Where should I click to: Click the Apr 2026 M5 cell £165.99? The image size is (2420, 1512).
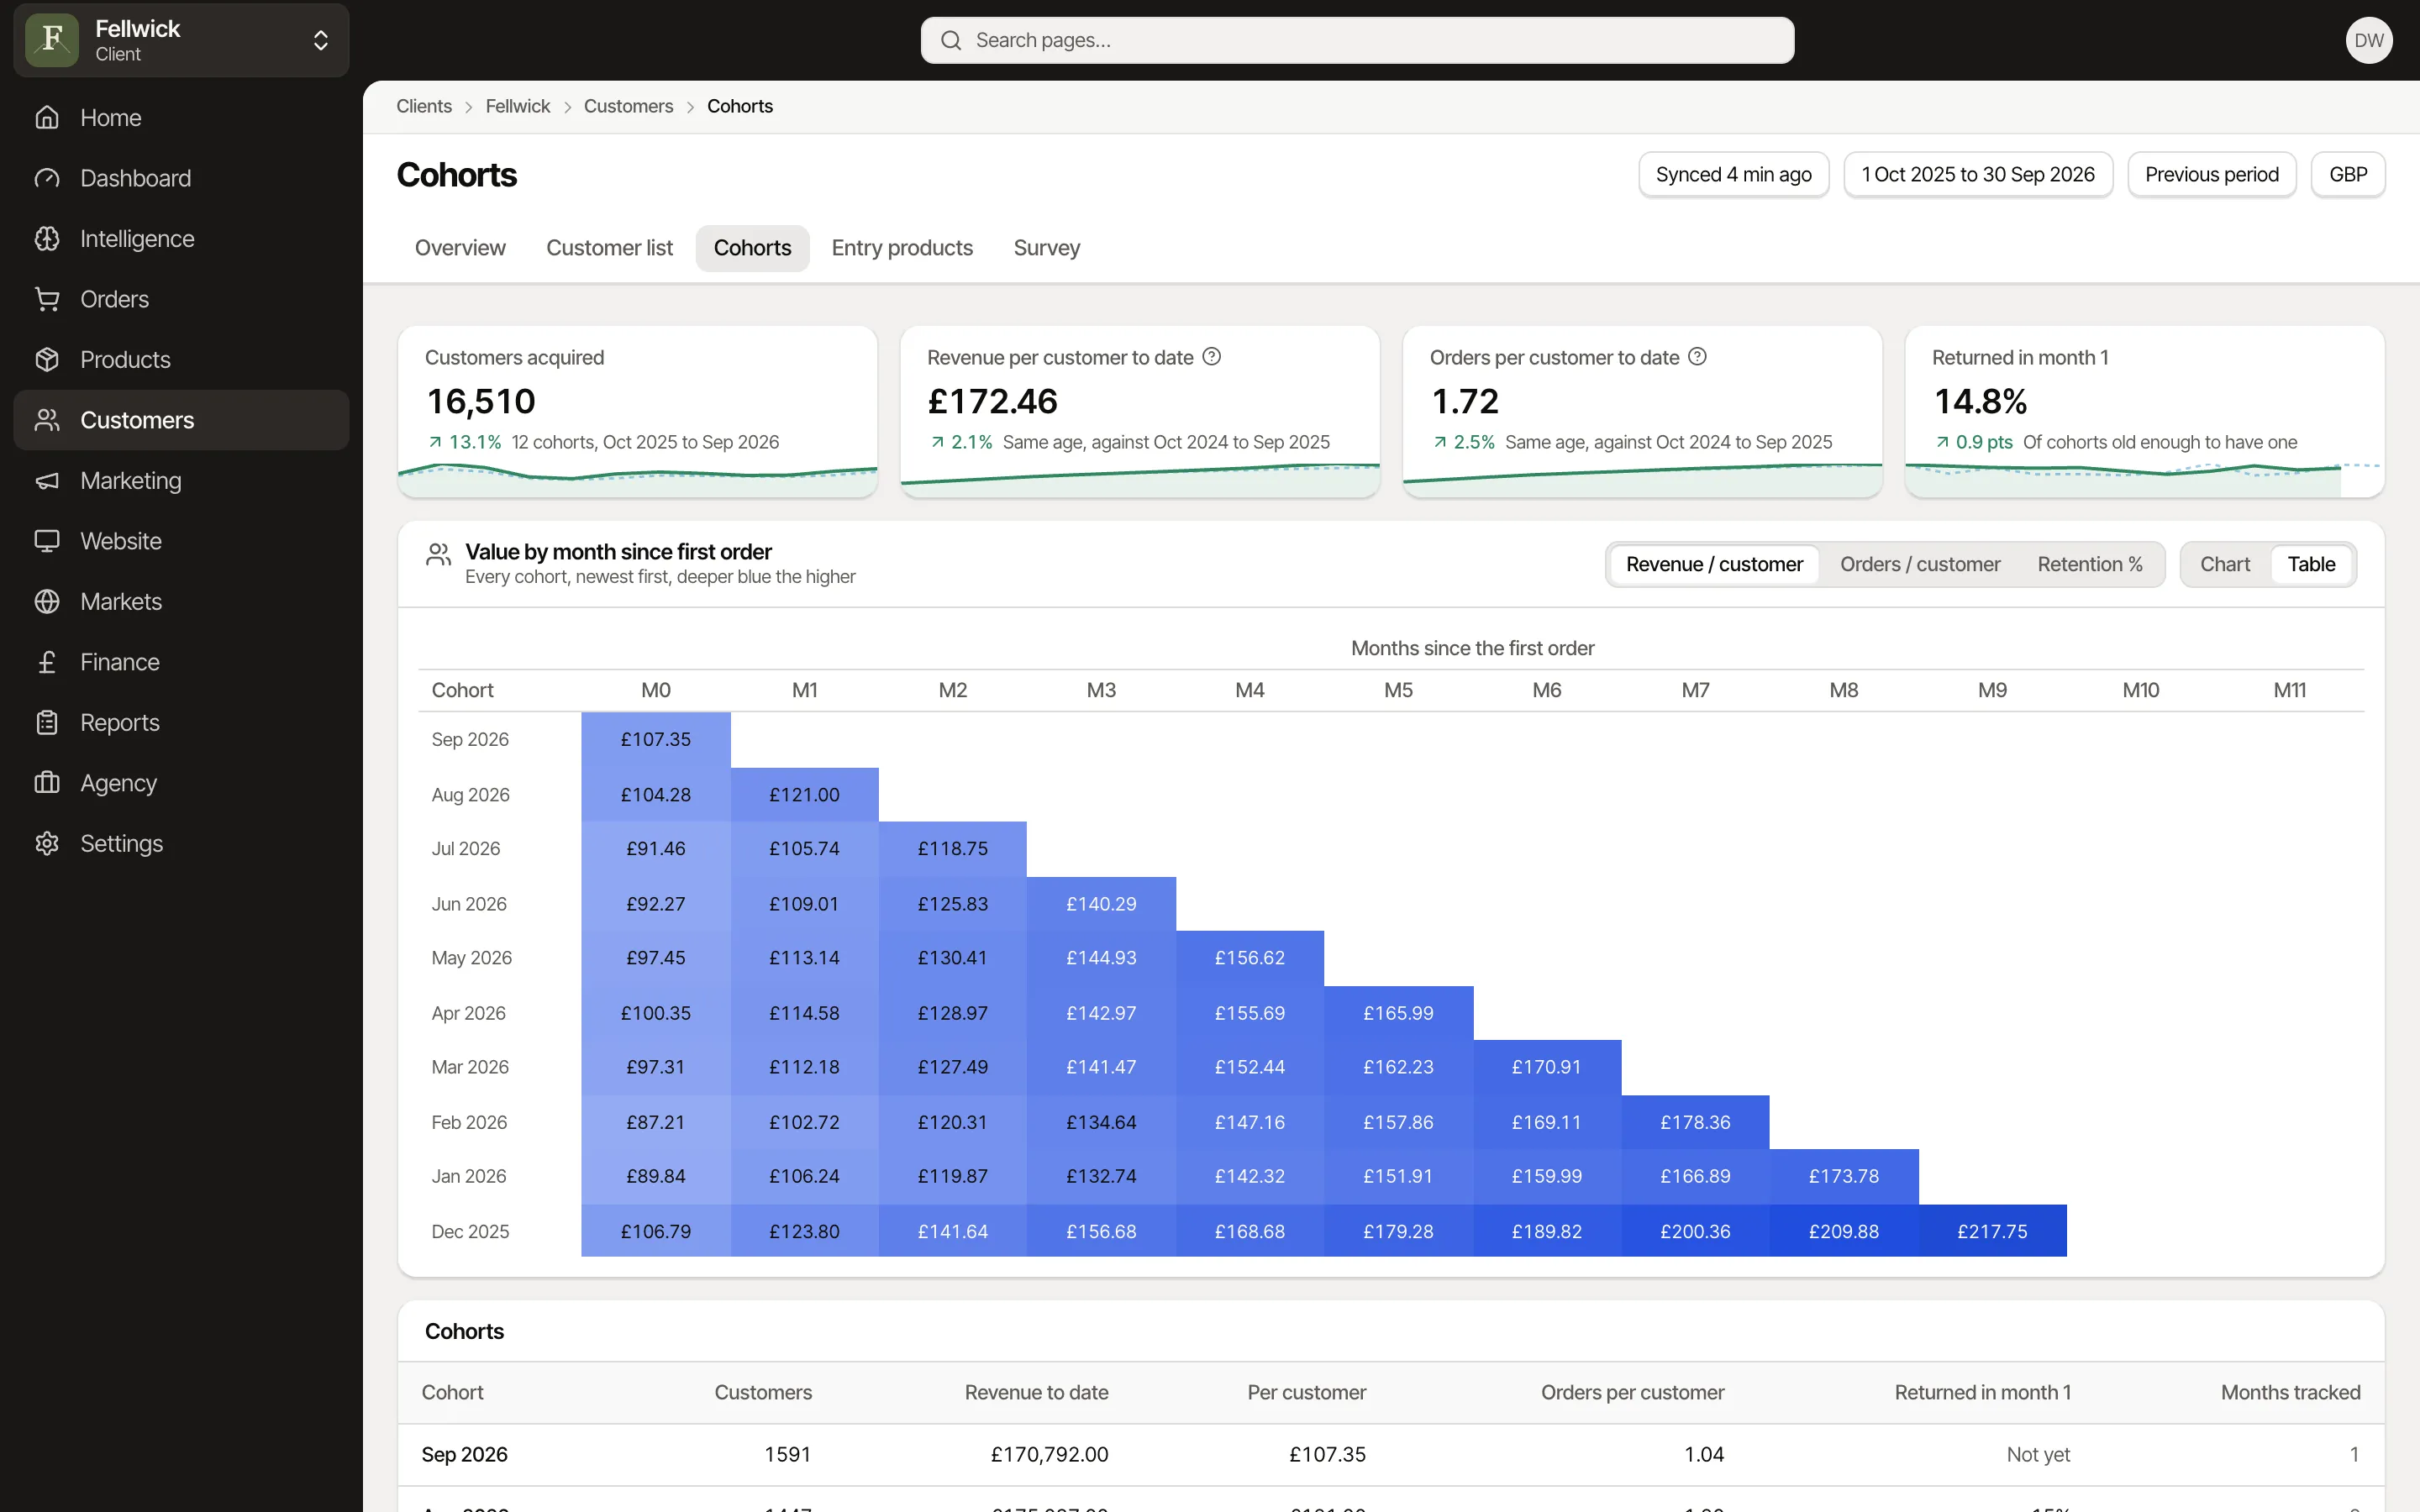(x=1398, y=1014)
